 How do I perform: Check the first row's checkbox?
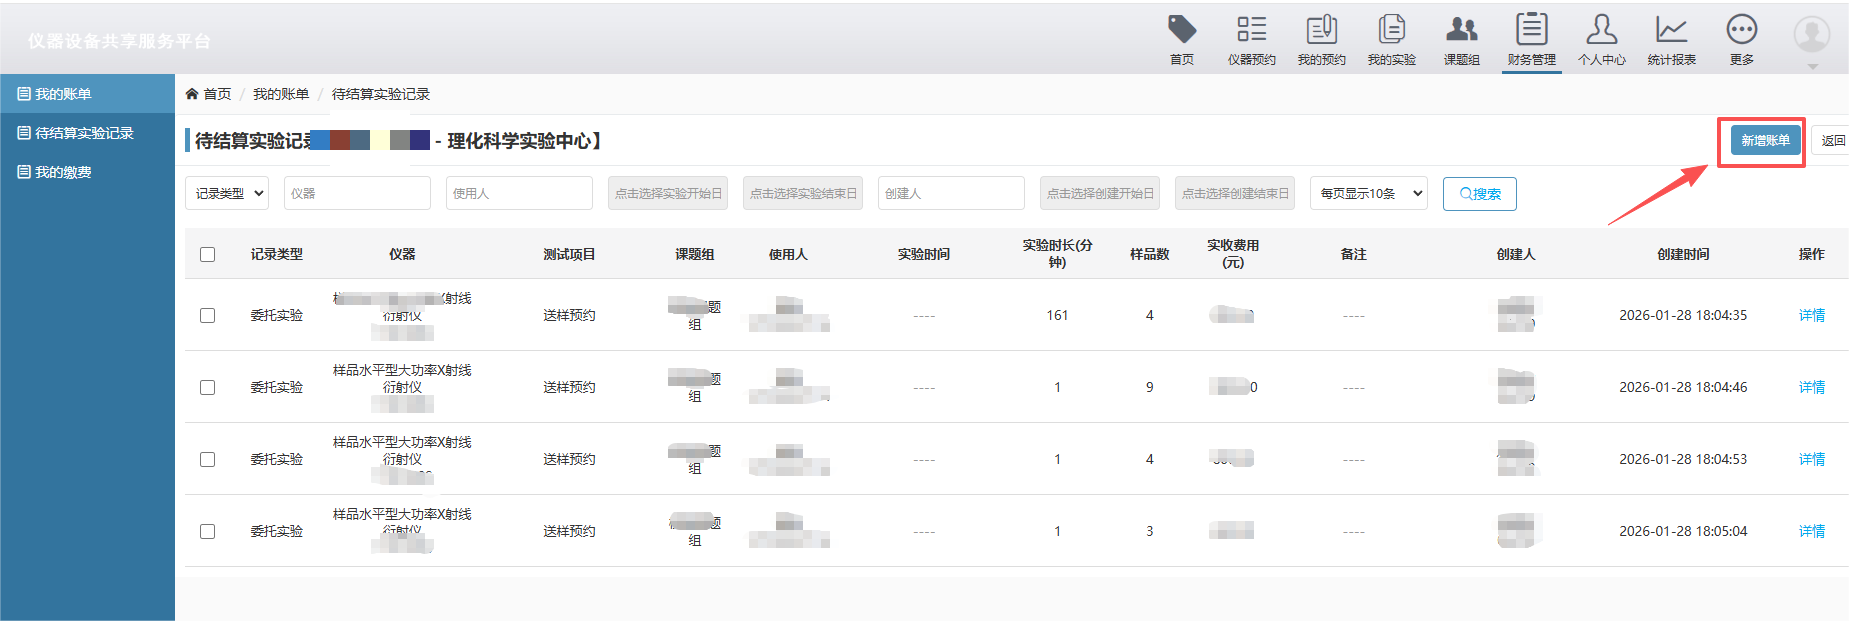208,316
